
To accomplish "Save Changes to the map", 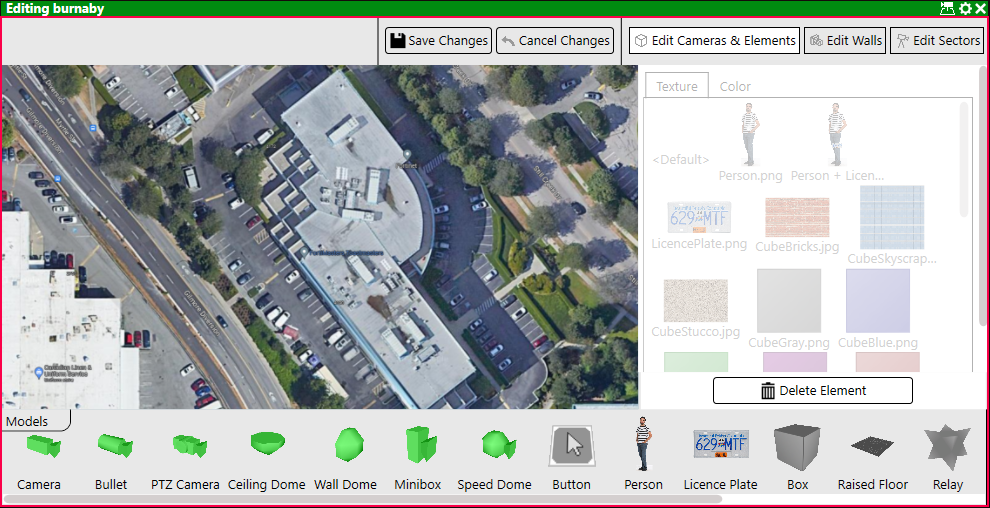I will [438, 40].
